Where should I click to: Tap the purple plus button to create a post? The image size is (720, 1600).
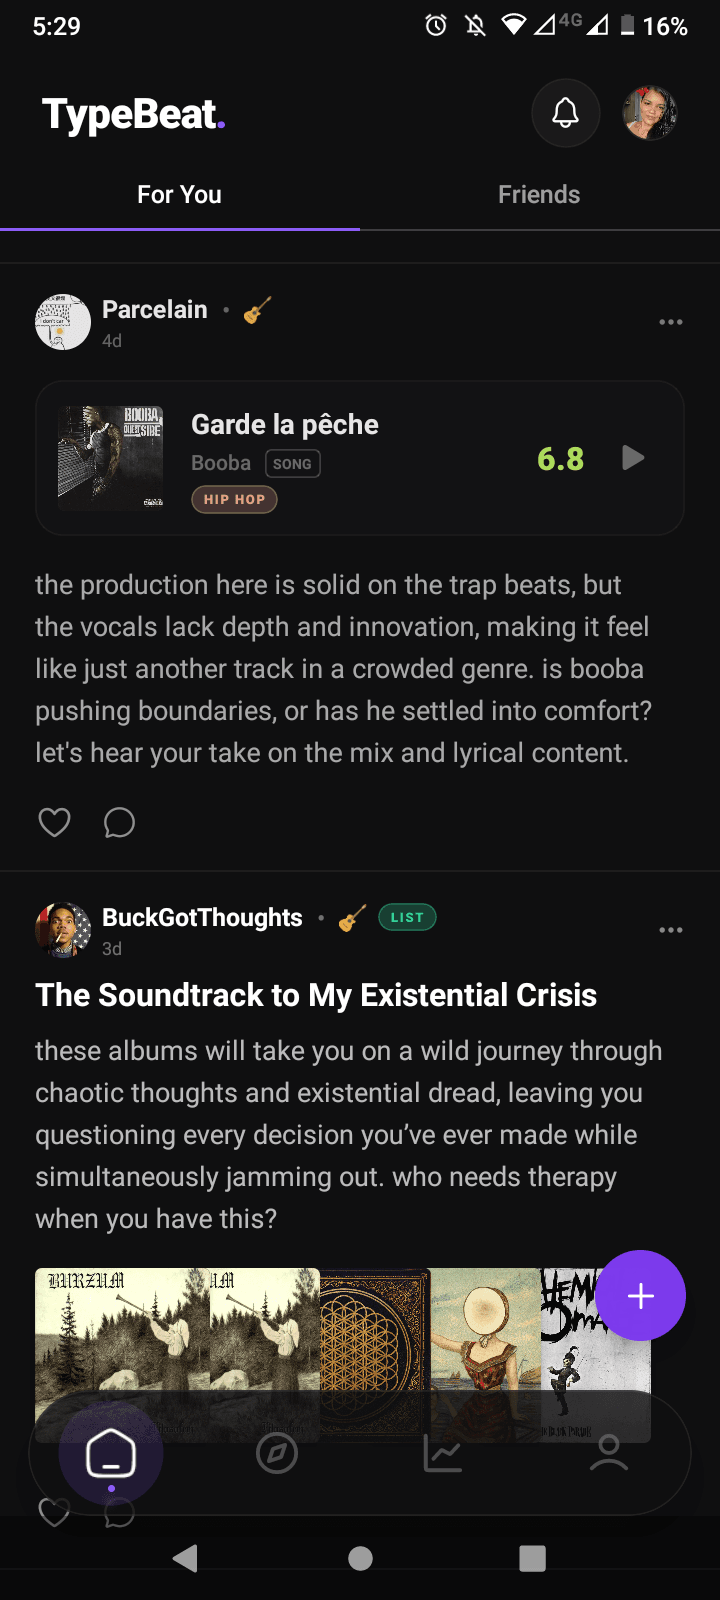[x=640, y=1295]
